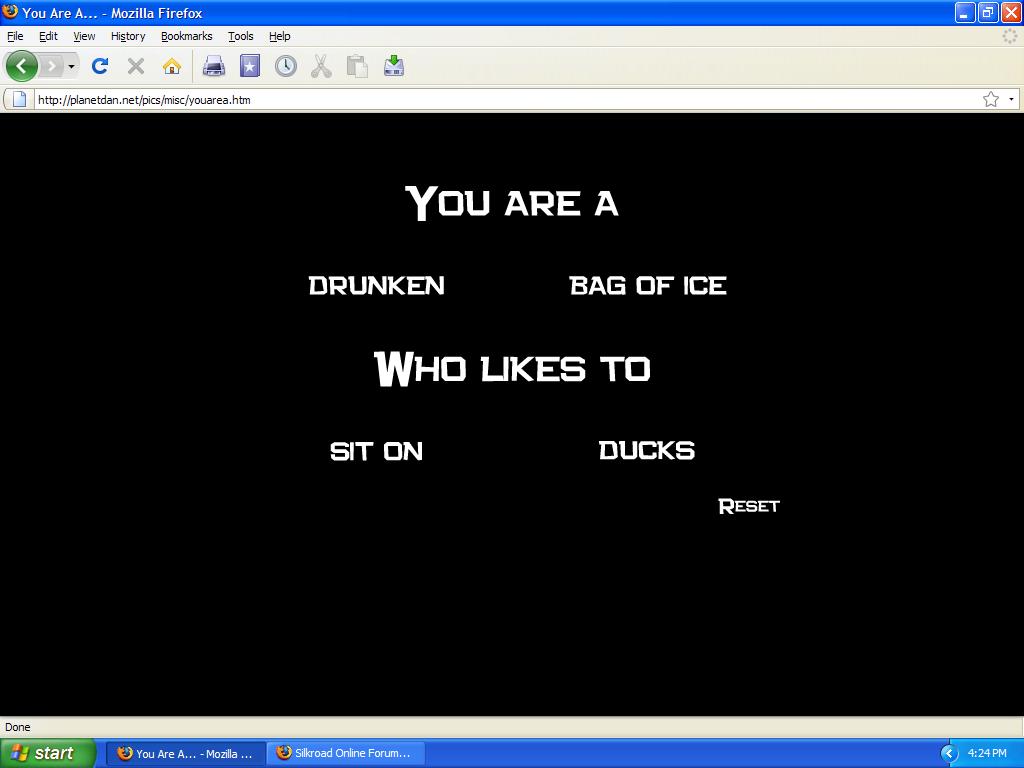Click the Print toolbar icon
The height and width of the screenshot is (768, 1024).
click(x=214, y=67)
